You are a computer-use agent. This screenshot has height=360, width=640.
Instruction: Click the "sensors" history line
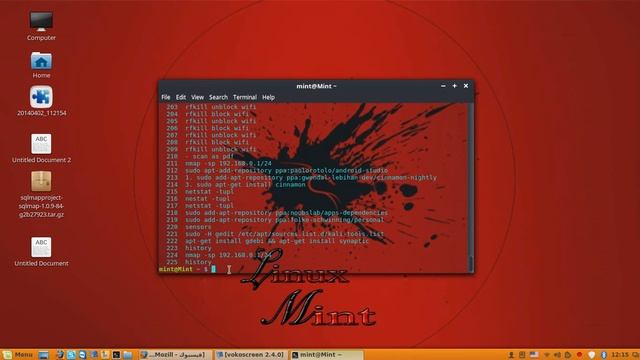click(x=189, y=227)
